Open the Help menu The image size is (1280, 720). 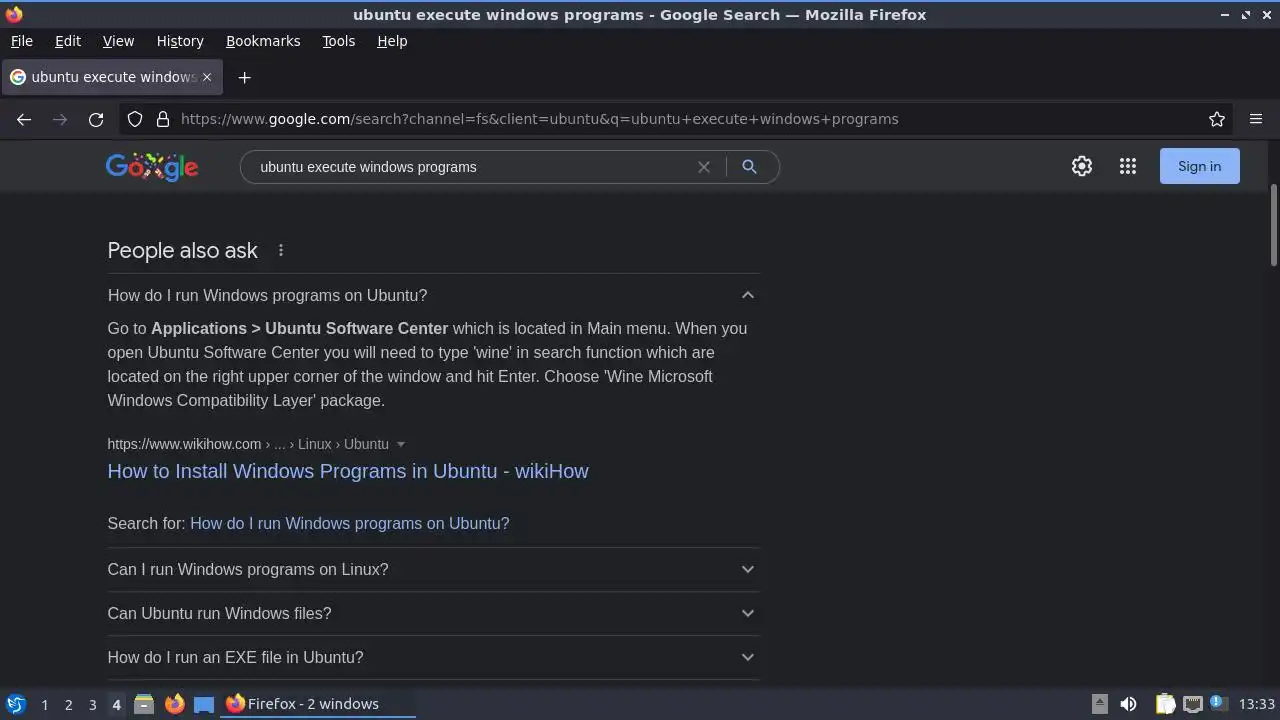392,41
